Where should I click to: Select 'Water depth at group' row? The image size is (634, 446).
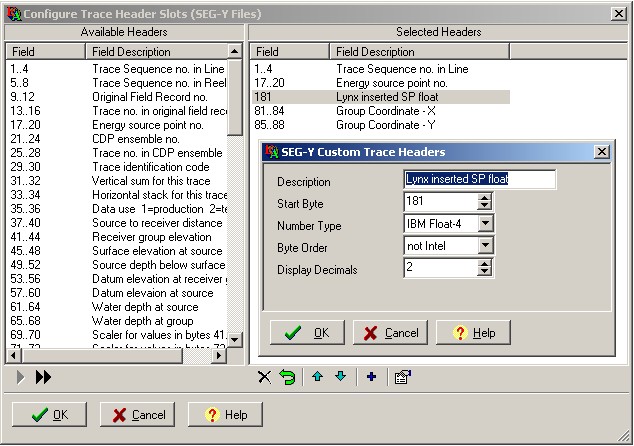[x=117, y=321]
